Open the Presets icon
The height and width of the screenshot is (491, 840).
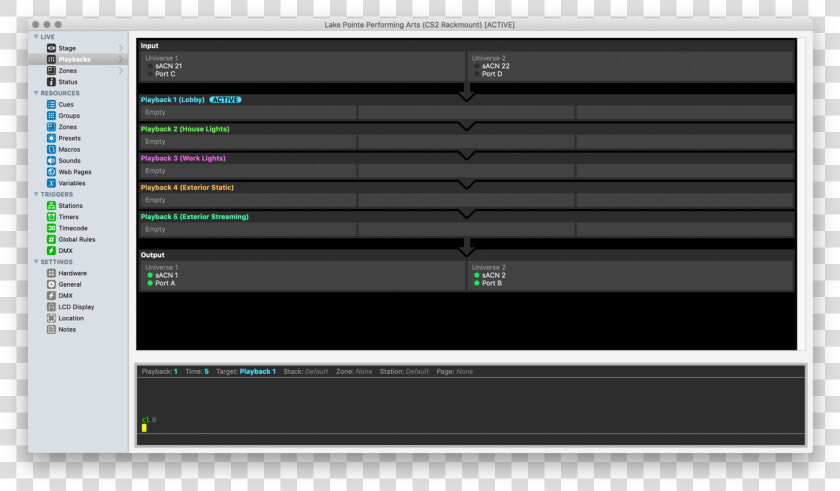(51, 138)
